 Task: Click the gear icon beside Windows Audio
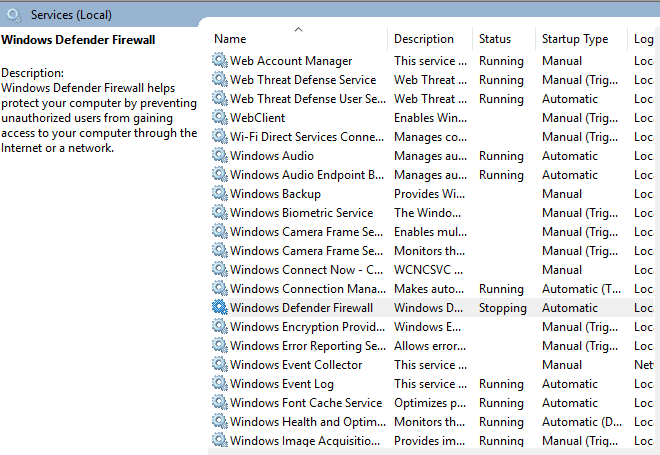click(x=220, y=155)
